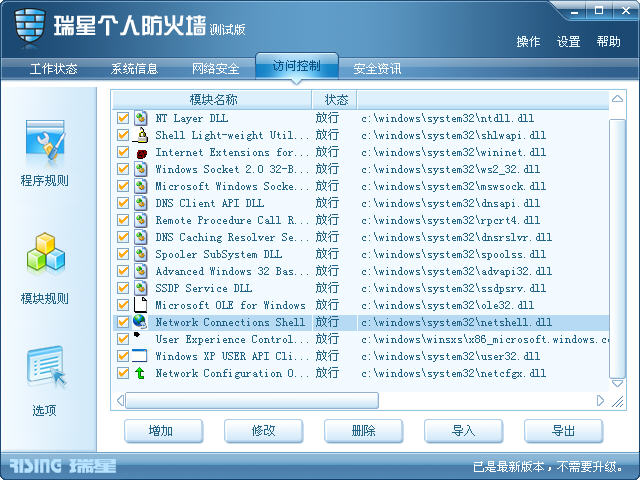Uncheck the Shell Light-weight Util checkbox
The width and height of the screenshot is (640, 480).
point(123,135)
